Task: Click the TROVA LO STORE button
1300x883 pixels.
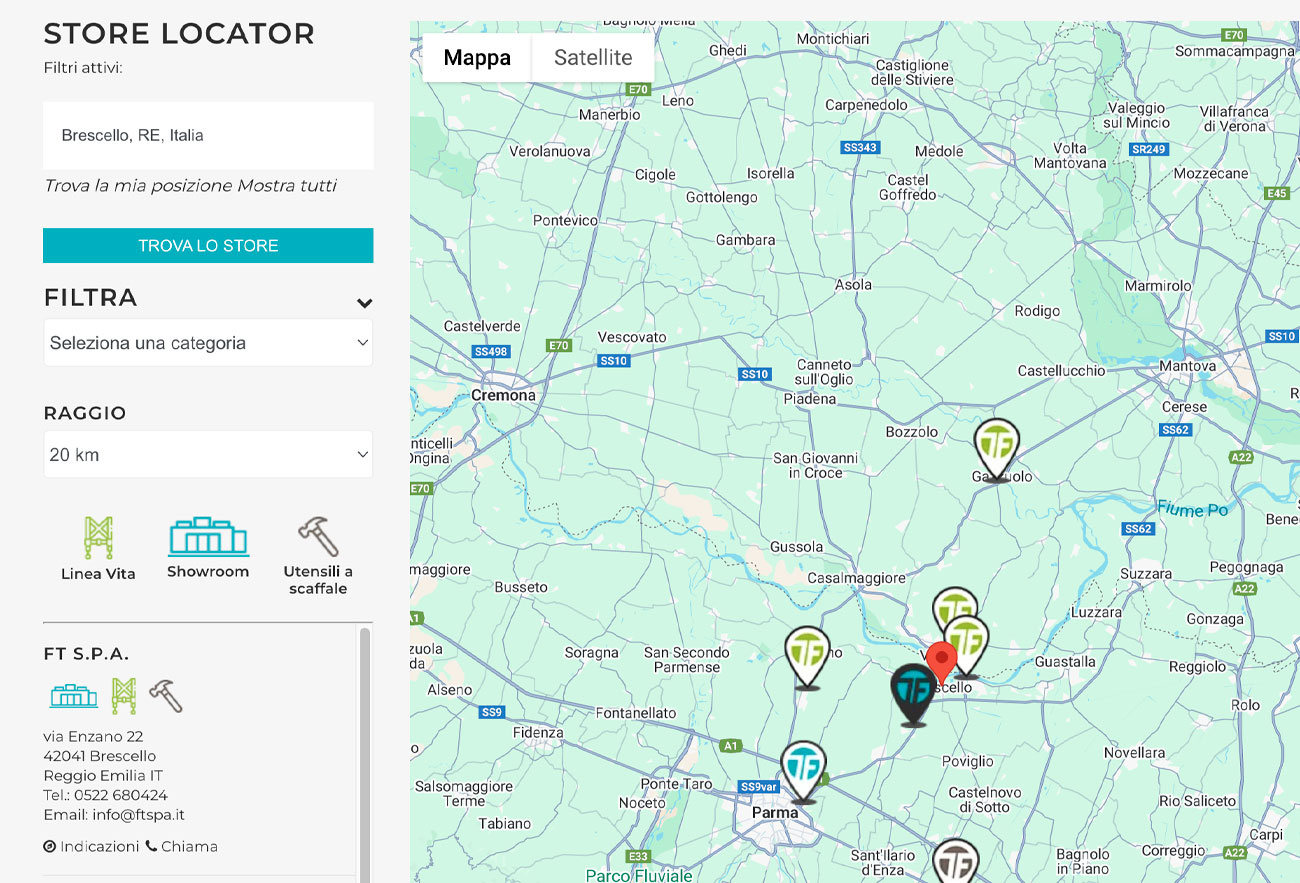Action: 208,245
